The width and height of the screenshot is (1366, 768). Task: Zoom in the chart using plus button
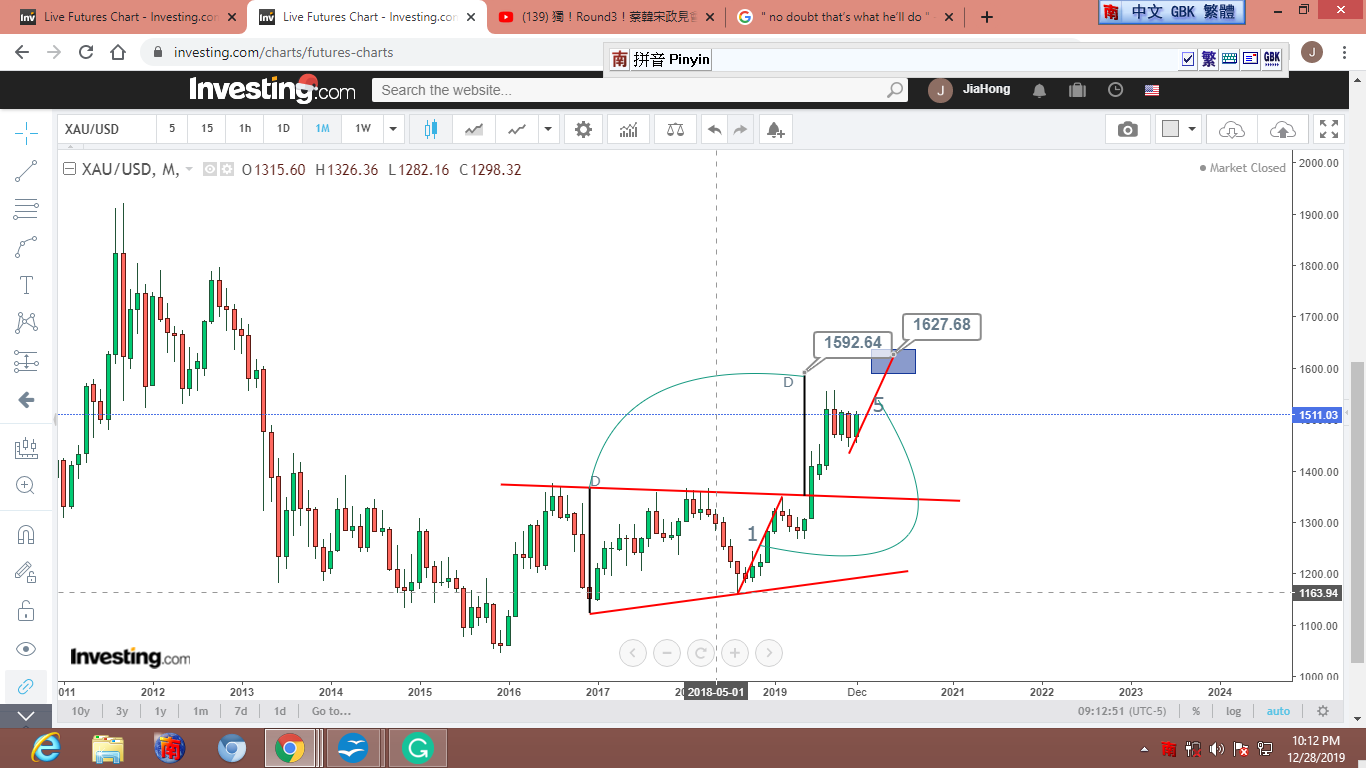pyautogui.click(x=735, y=654)
